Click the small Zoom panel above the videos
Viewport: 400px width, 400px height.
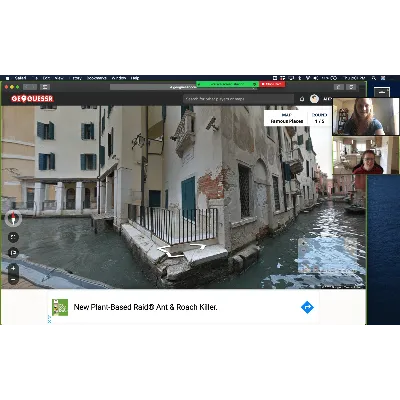pyautogui.click(x=381, y=91)
